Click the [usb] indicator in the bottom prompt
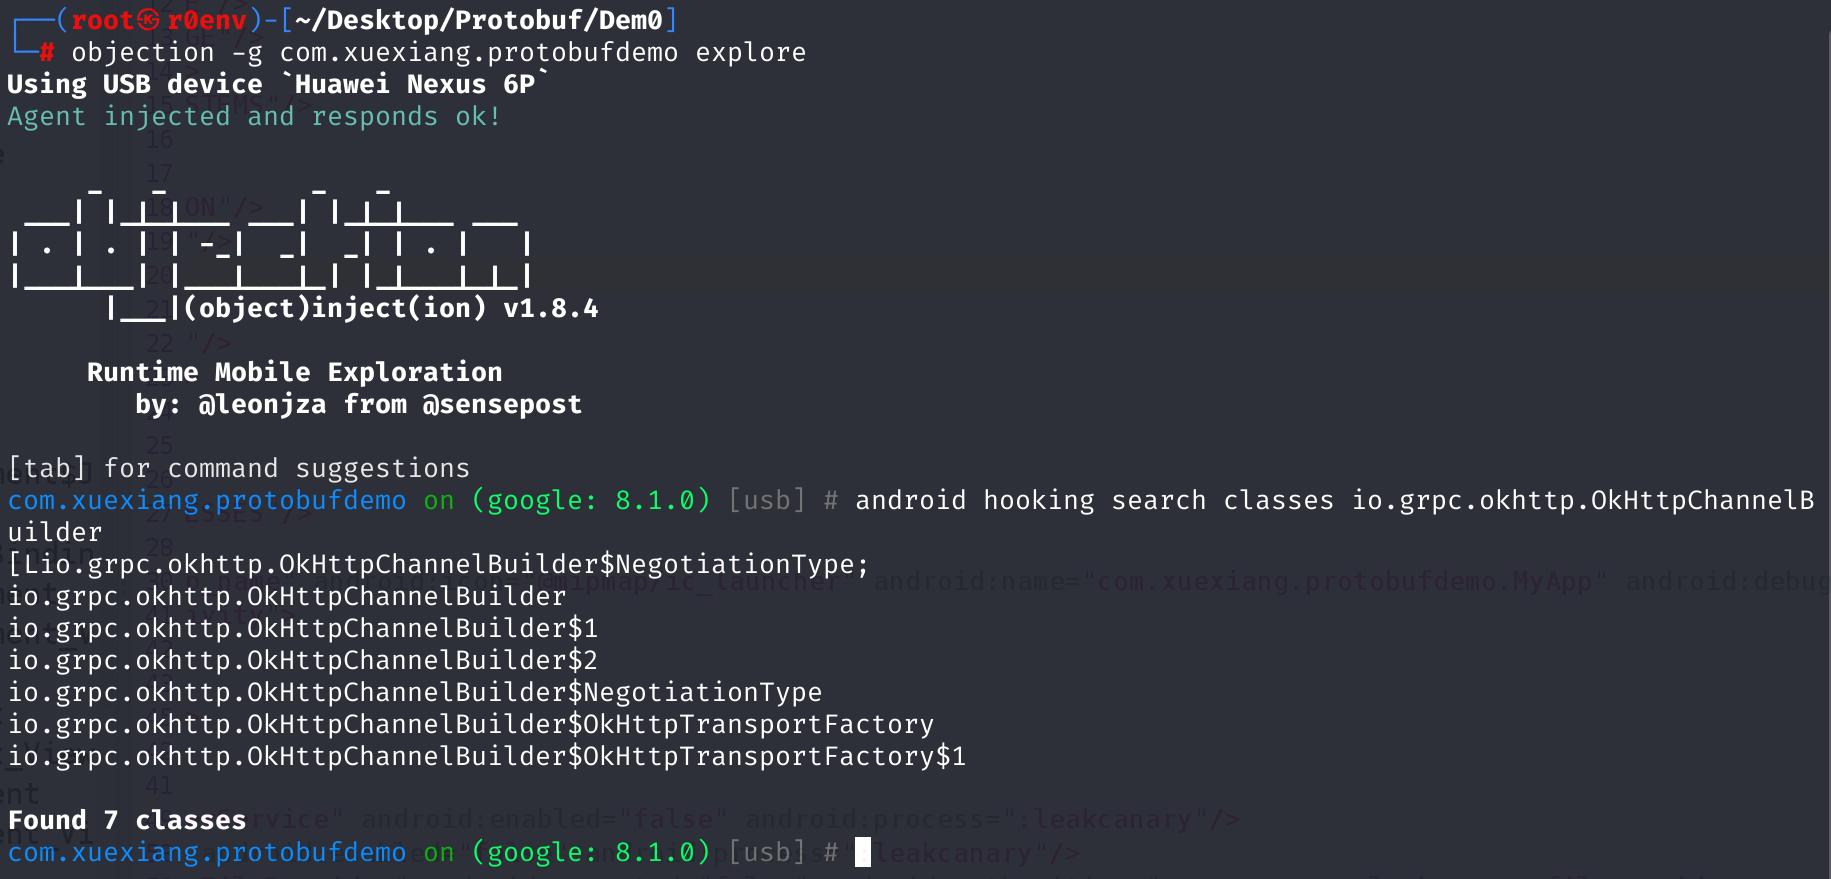Image resolution: width=1831 pixels, height=879 pixels. click(767, 852)
